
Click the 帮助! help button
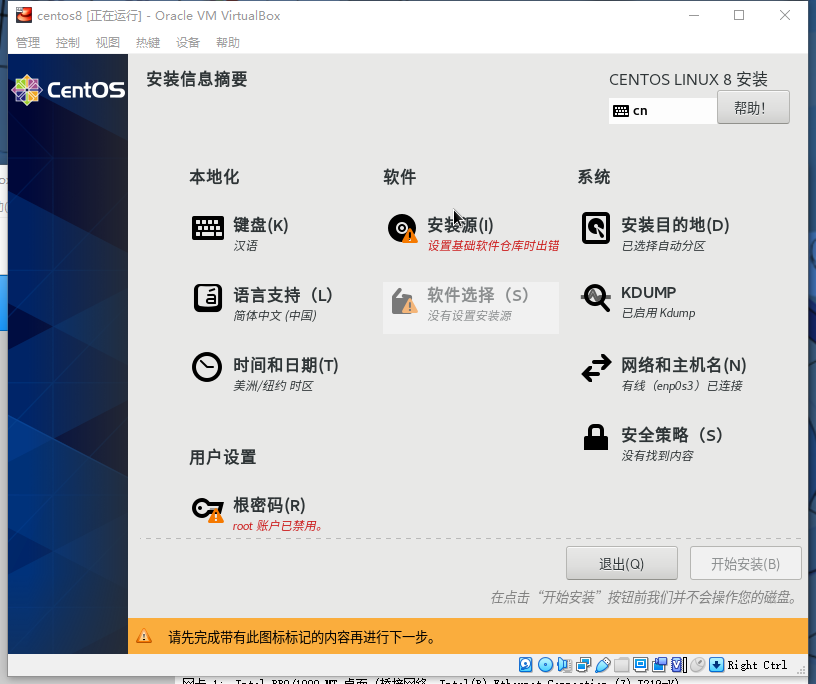click(x=753, y=108)
